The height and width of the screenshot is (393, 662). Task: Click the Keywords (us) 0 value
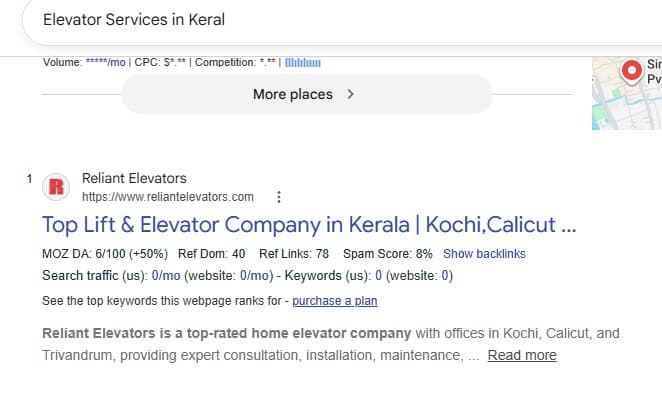[378, 276]
